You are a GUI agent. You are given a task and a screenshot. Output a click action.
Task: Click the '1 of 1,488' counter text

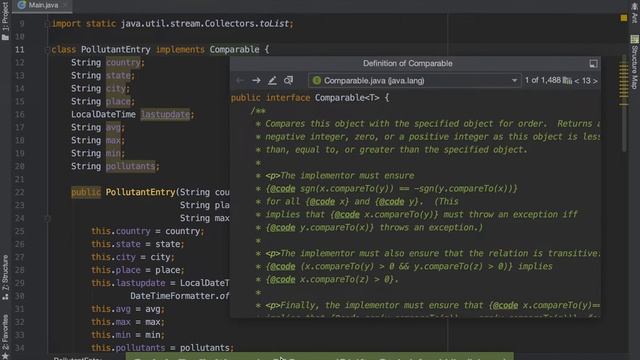543,80
